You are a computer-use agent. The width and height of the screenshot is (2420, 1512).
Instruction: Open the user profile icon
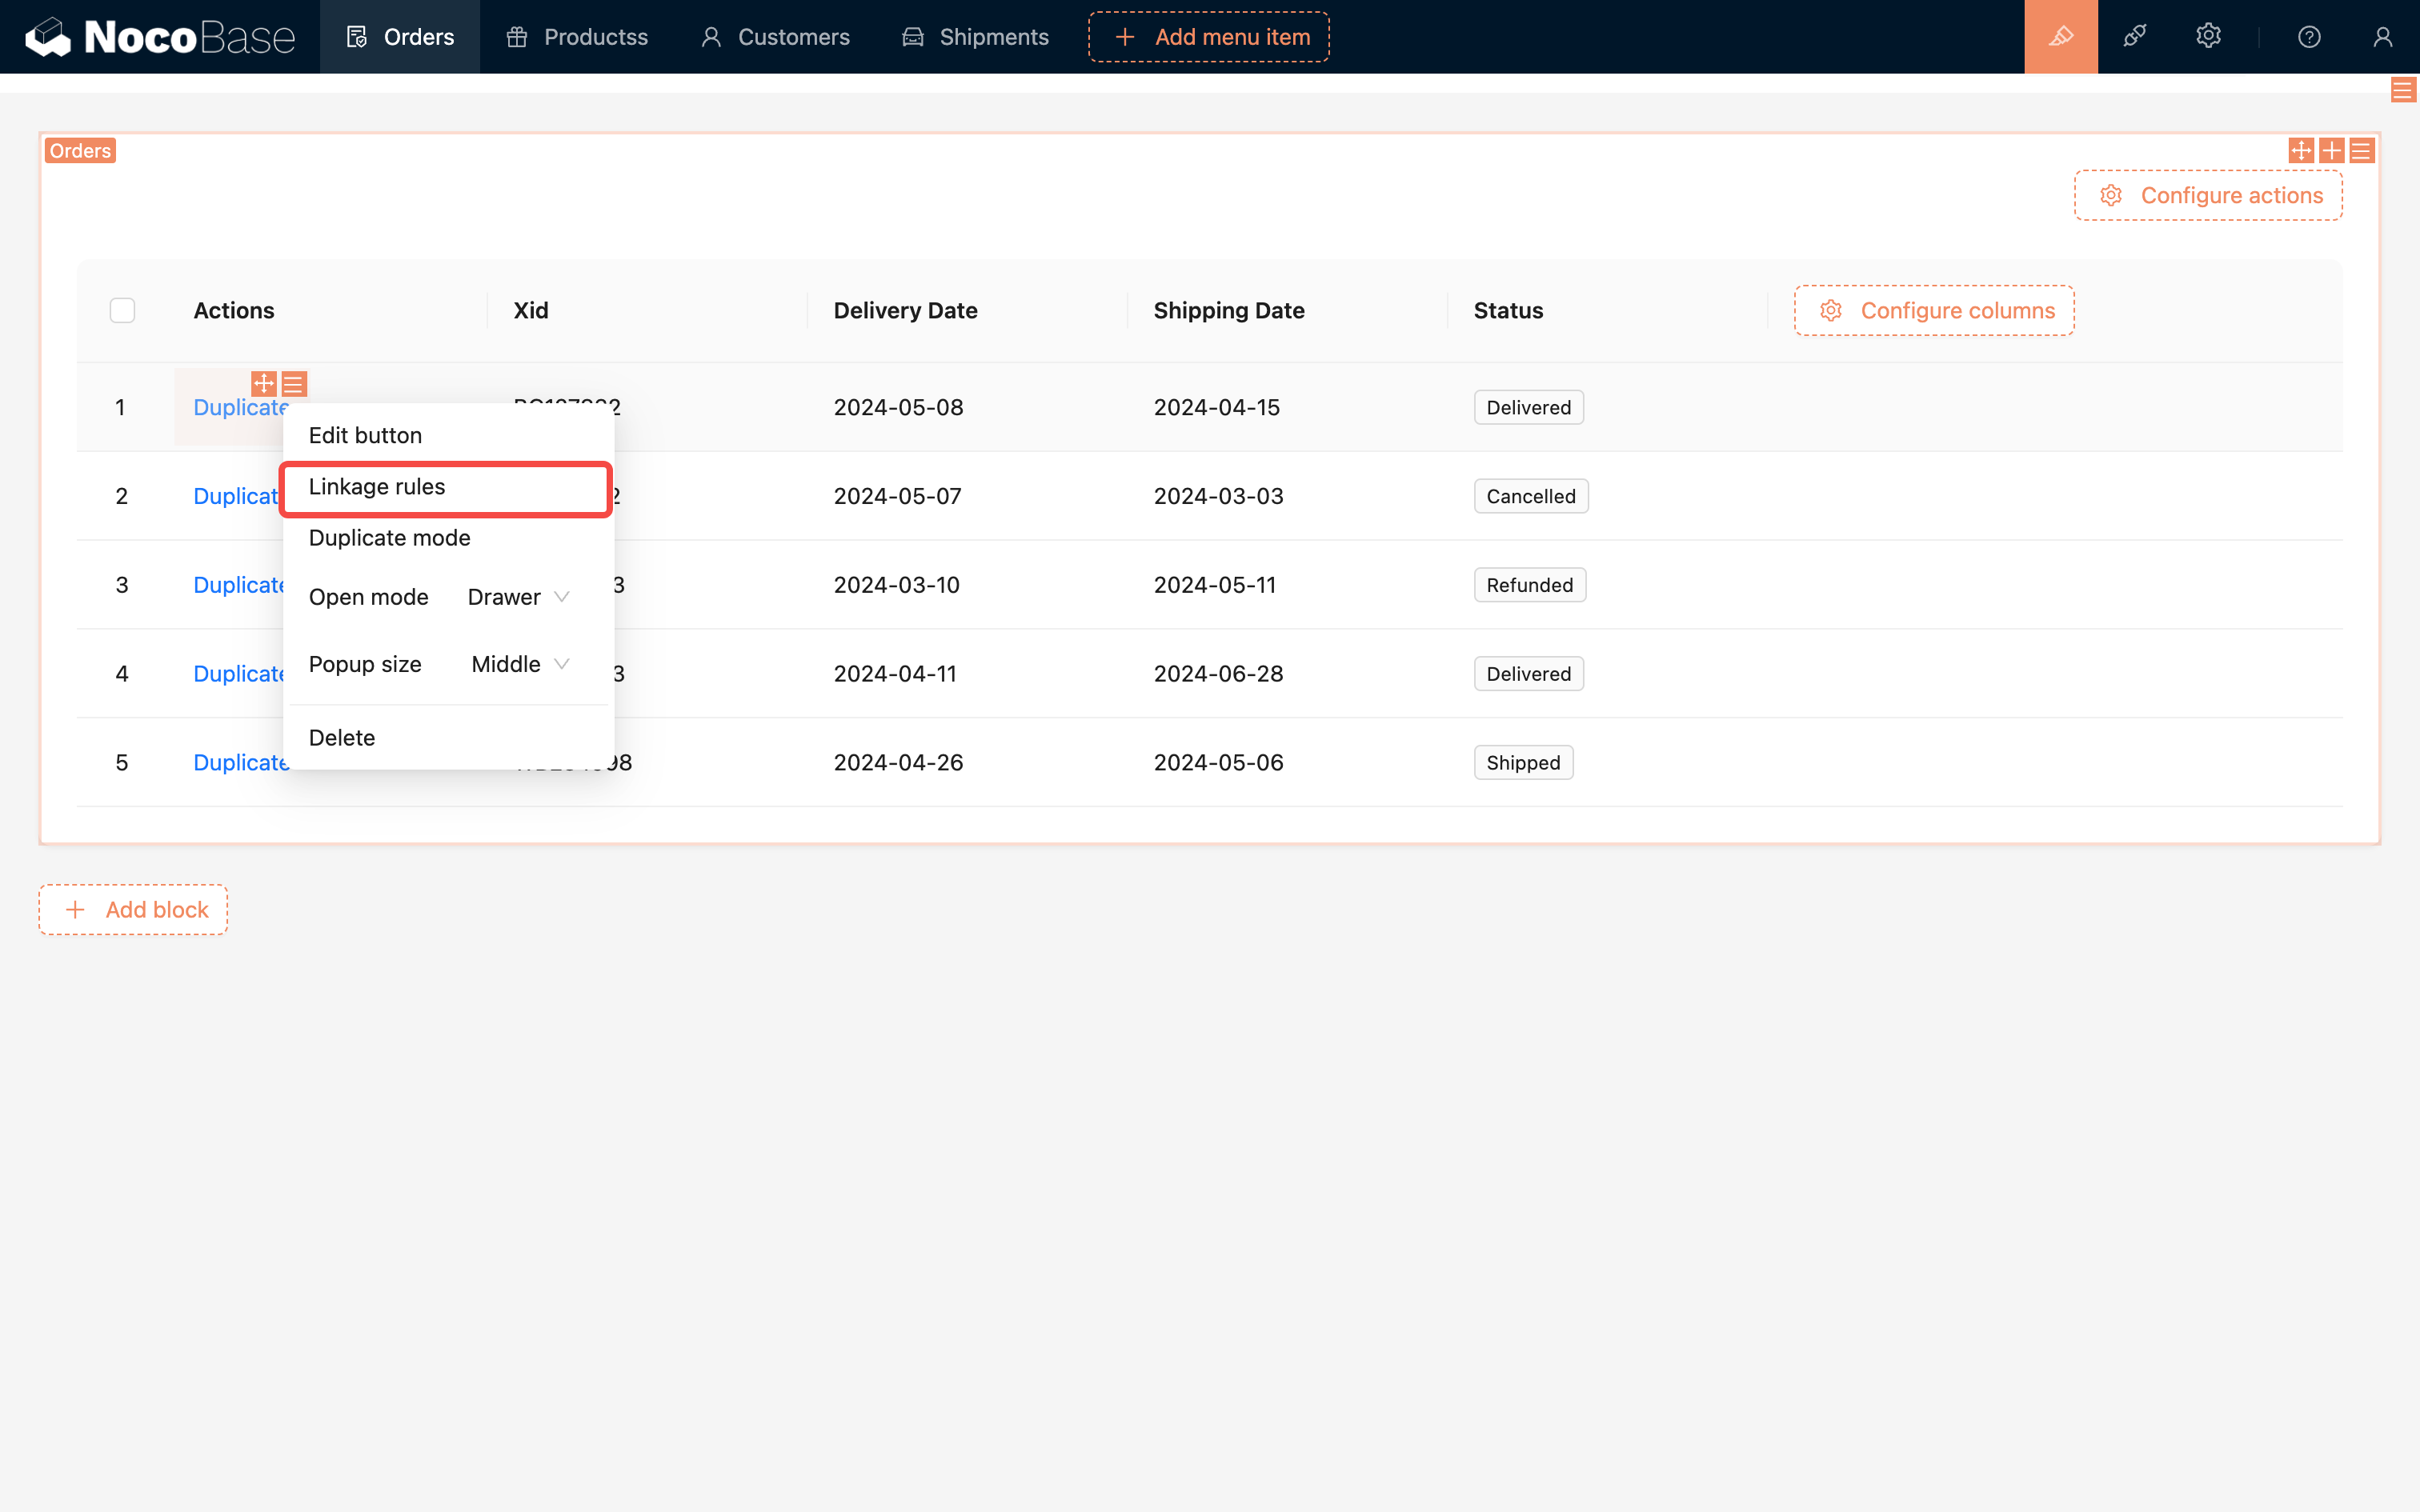[x=2382, y=37]
